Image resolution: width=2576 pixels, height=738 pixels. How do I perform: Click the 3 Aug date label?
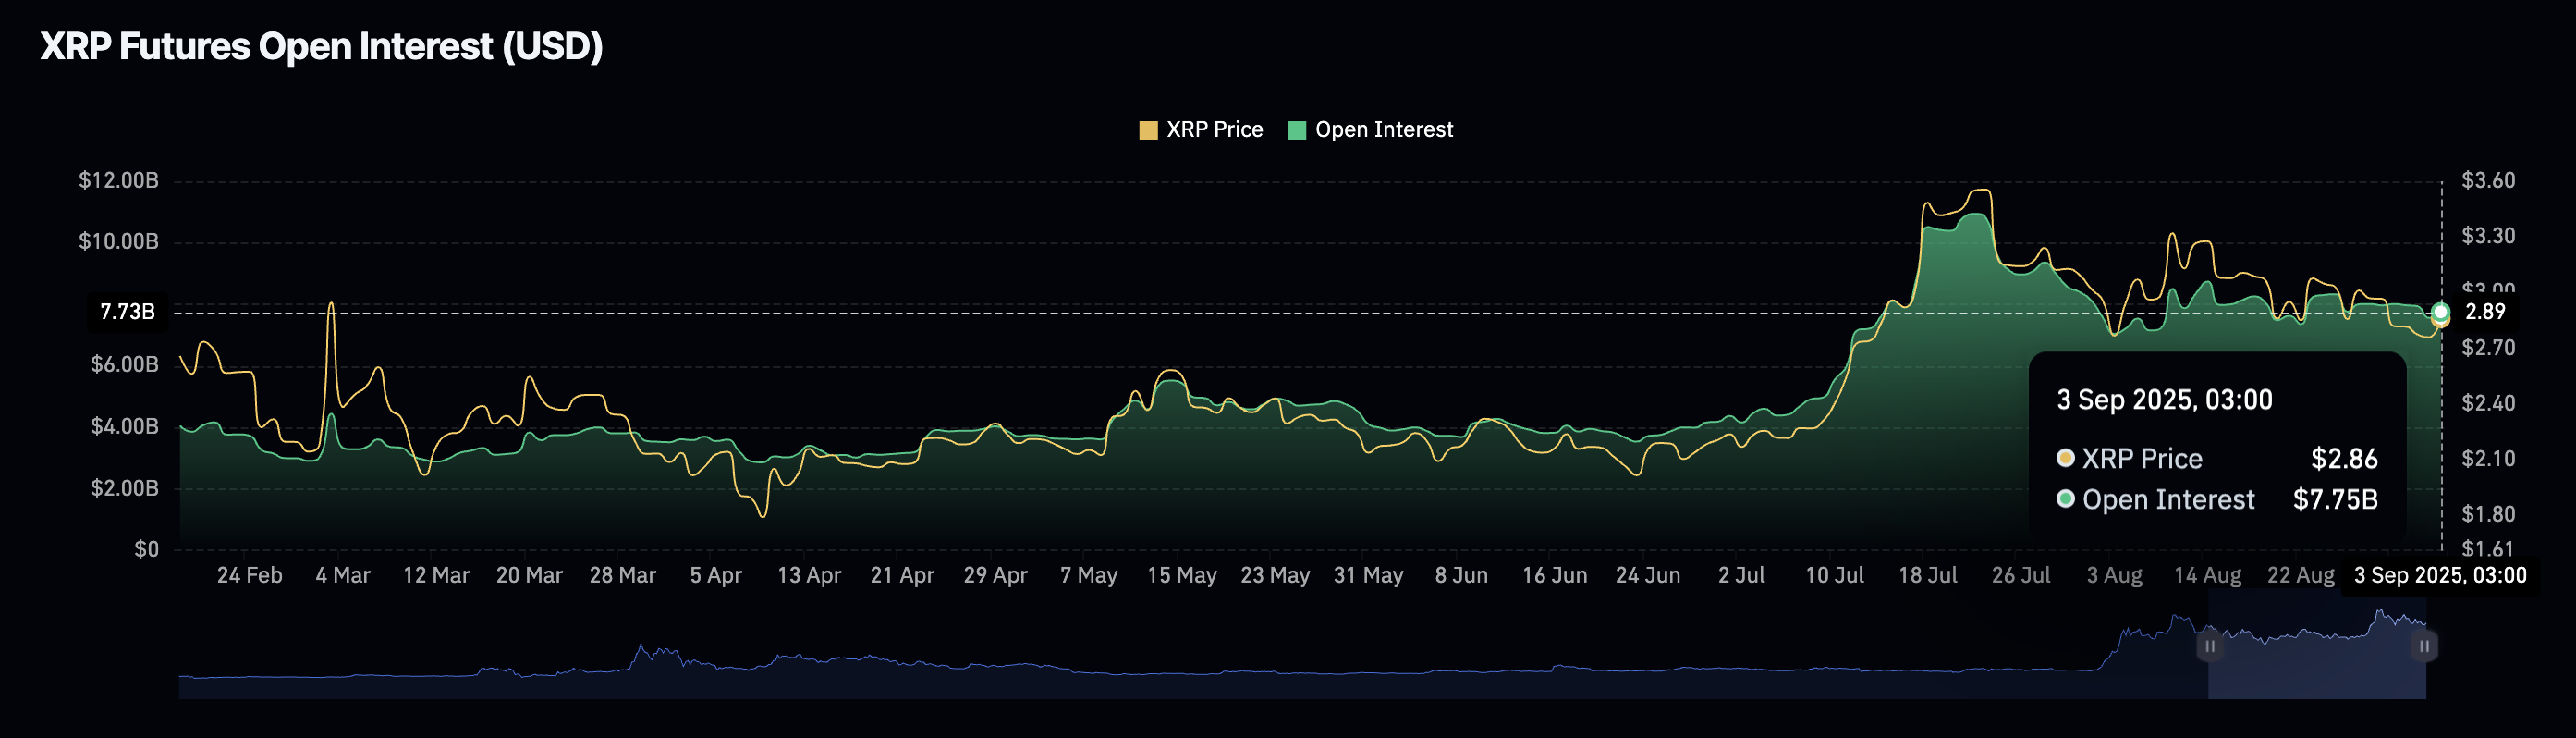tap(2115, 576)
